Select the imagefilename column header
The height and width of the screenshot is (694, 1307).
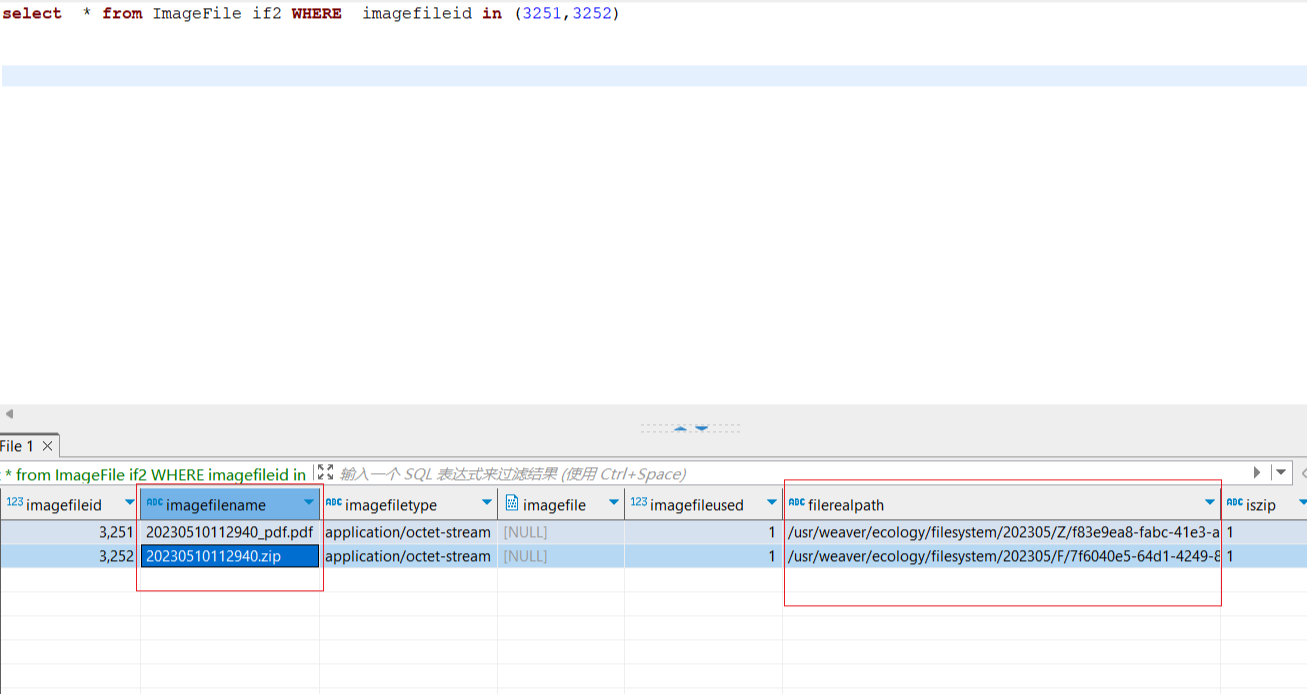pos(230,504)
